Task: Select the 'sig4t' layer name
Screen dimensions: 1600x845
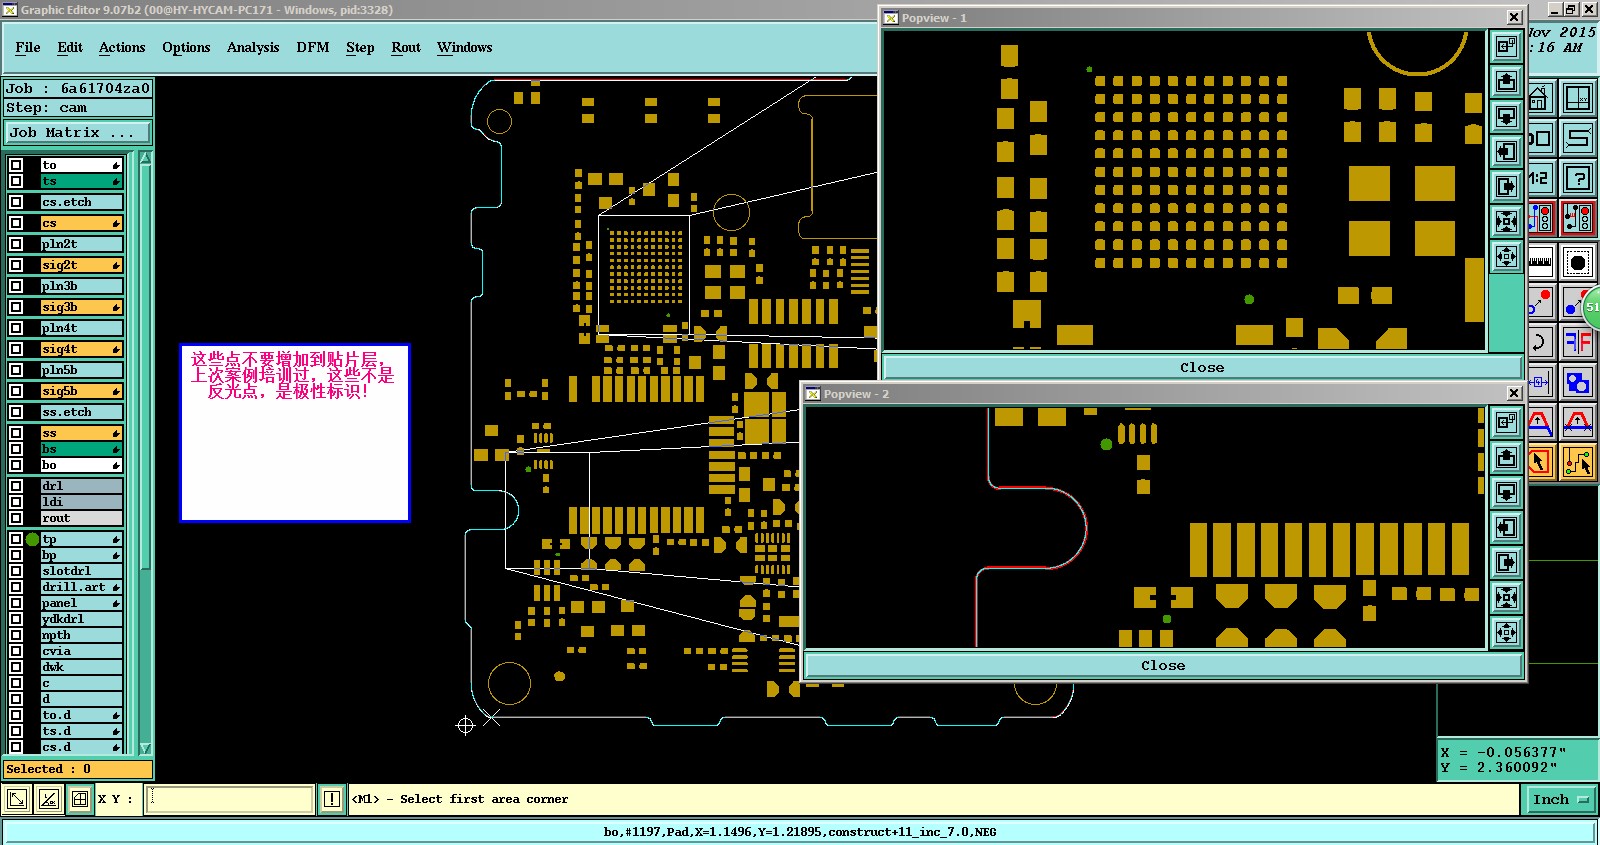Action: coord(81,349)
